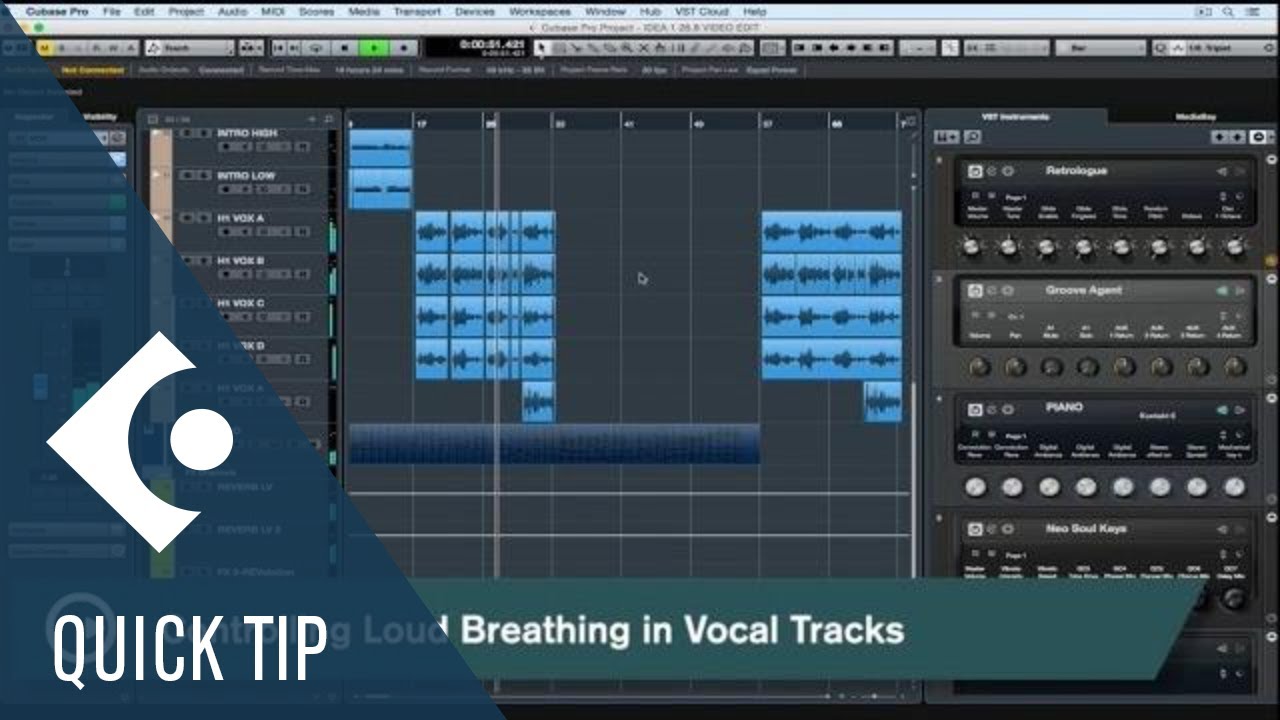Select the H1 VOX A track

coord(241,218)
